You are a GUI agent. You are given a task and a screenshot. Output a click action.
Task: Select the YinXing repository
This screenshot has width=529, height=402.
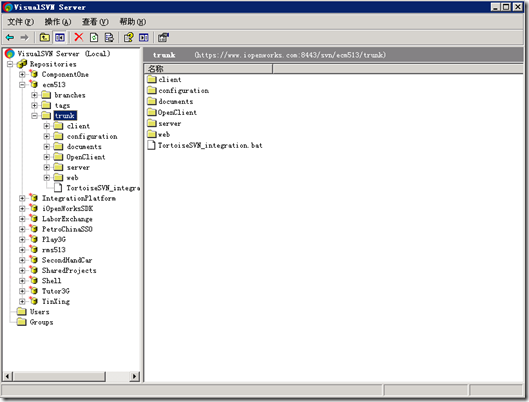tap(56, 302)
